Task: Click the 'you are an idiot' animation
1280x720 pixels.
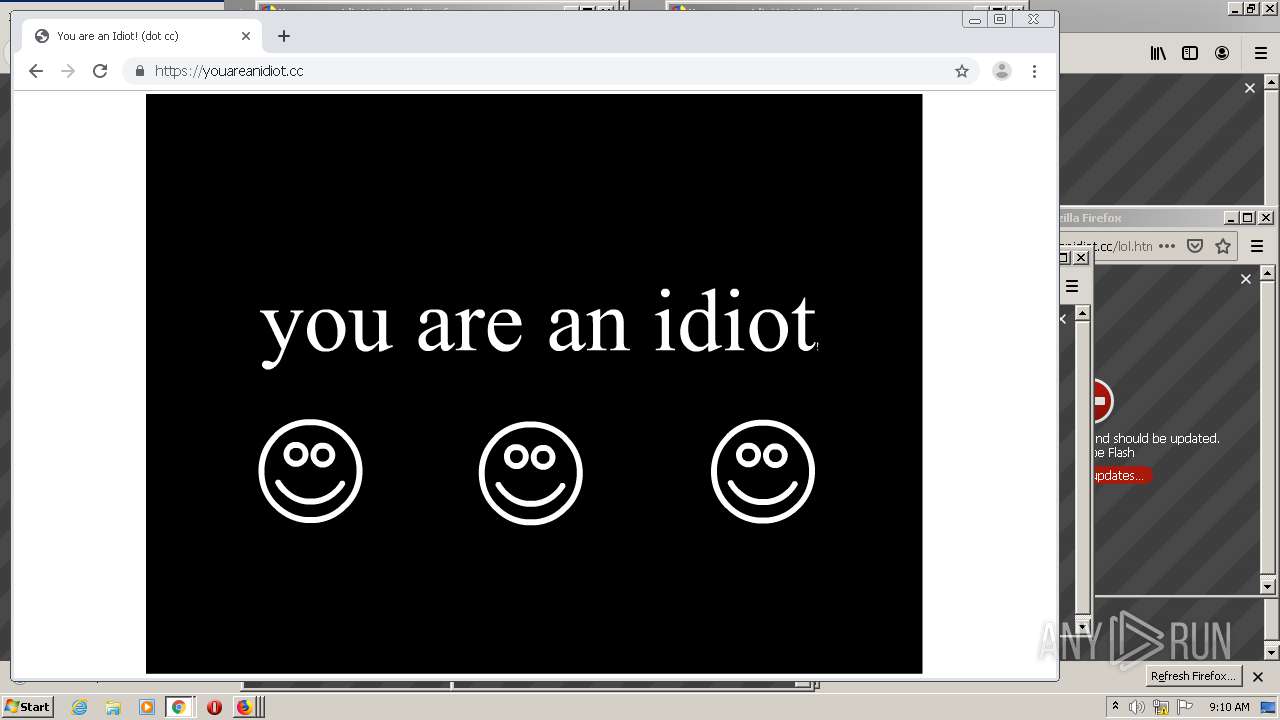Action: click(x=534, y=384)
